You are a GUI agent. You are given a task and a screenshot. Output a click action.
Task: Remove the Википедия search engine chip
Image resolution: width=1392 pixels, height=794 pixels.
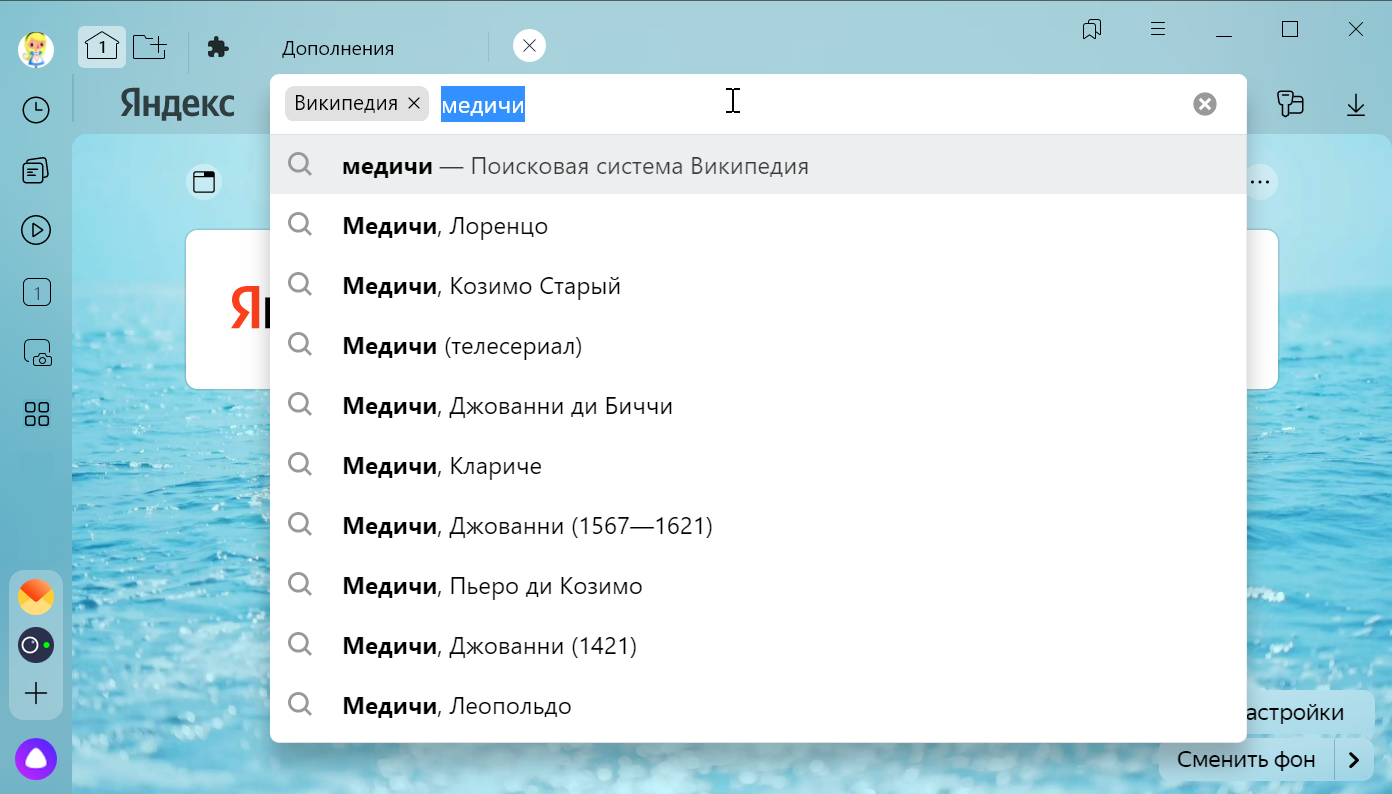pos(414,104)
